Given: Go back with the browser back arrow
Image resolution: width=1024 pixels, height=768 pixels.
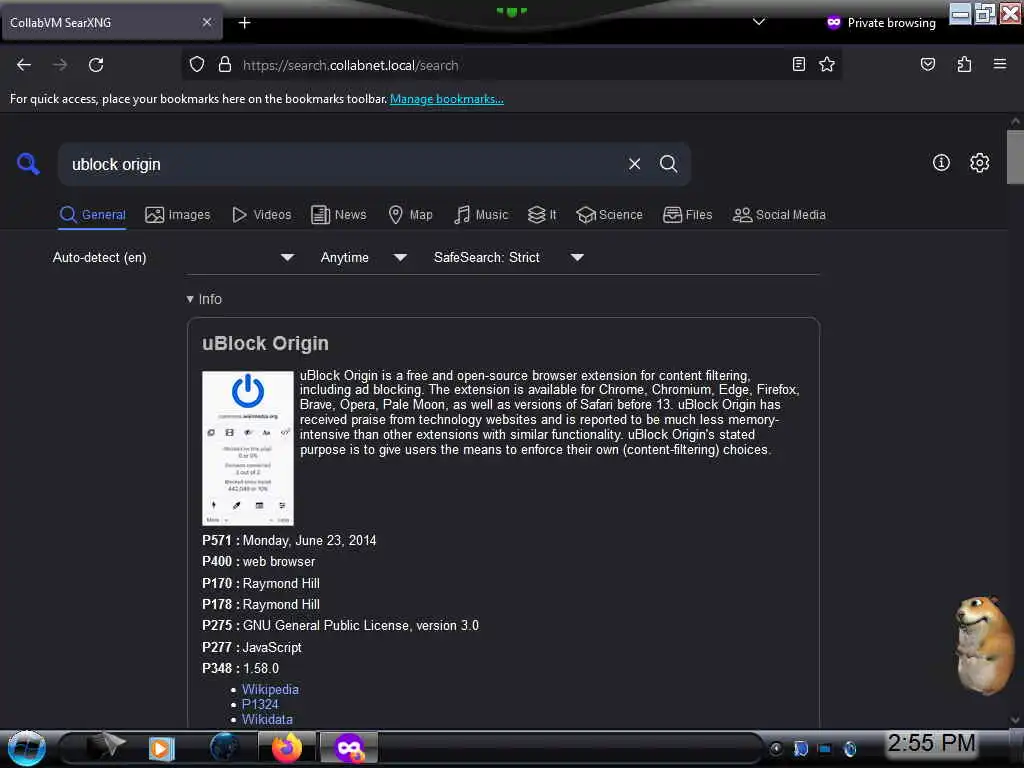Looking at the screenshot, I should point(24,65).
